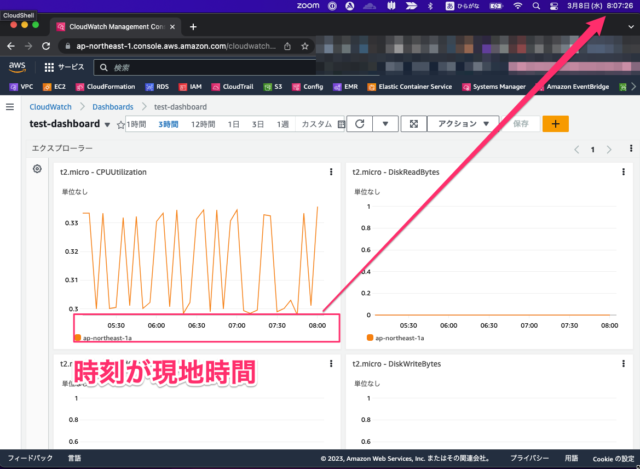Select the 1週 time range
Image resolution: width=640 pixels, height=469 pixels.
pos(282,124)
